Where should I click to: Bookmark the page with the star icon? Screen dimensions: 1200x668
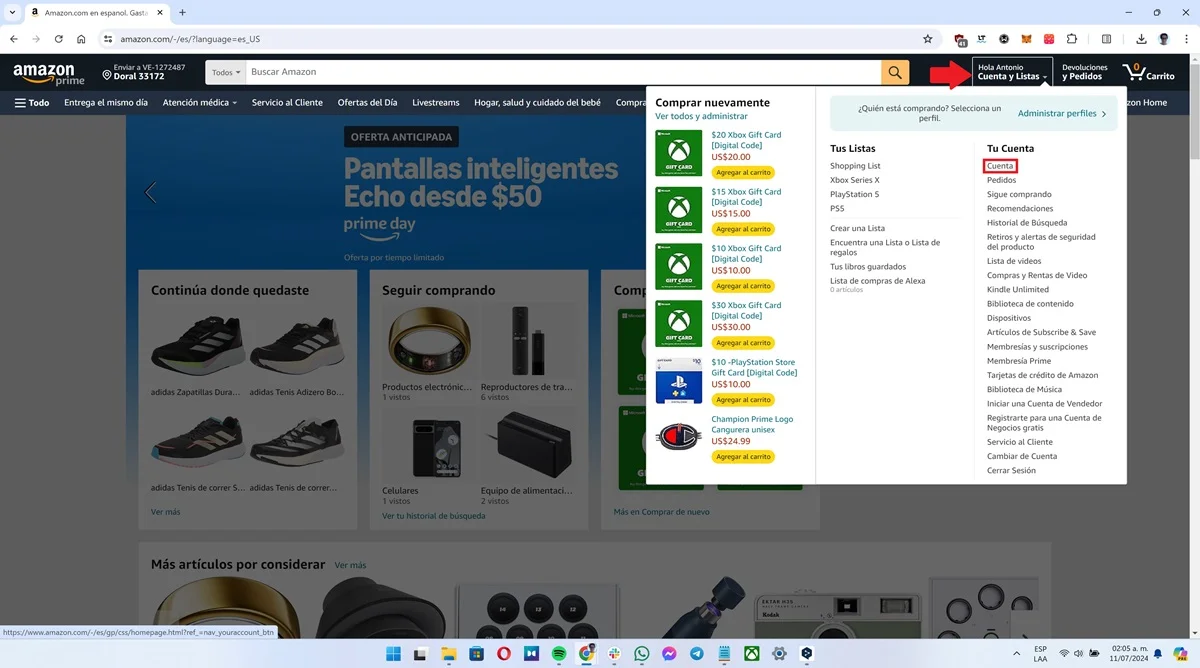coord(928,38)
